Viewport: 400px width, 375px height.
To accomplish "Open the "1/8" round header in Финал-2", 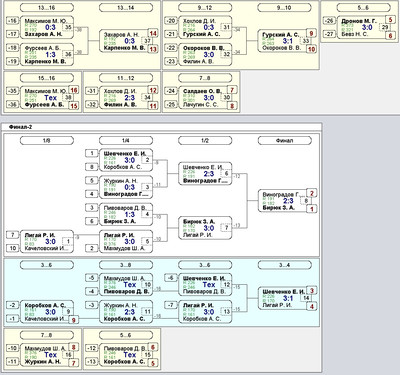I will [47, 141].
